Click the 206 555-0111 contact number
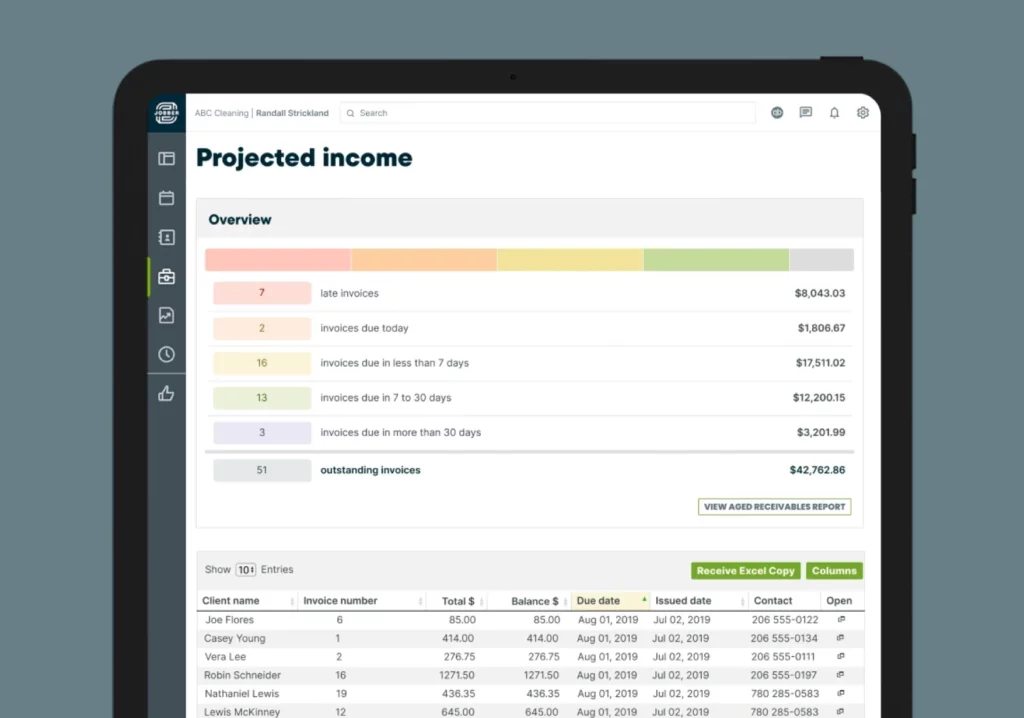Viewport: 1024px width, 718px height. [x=783, y=656]
